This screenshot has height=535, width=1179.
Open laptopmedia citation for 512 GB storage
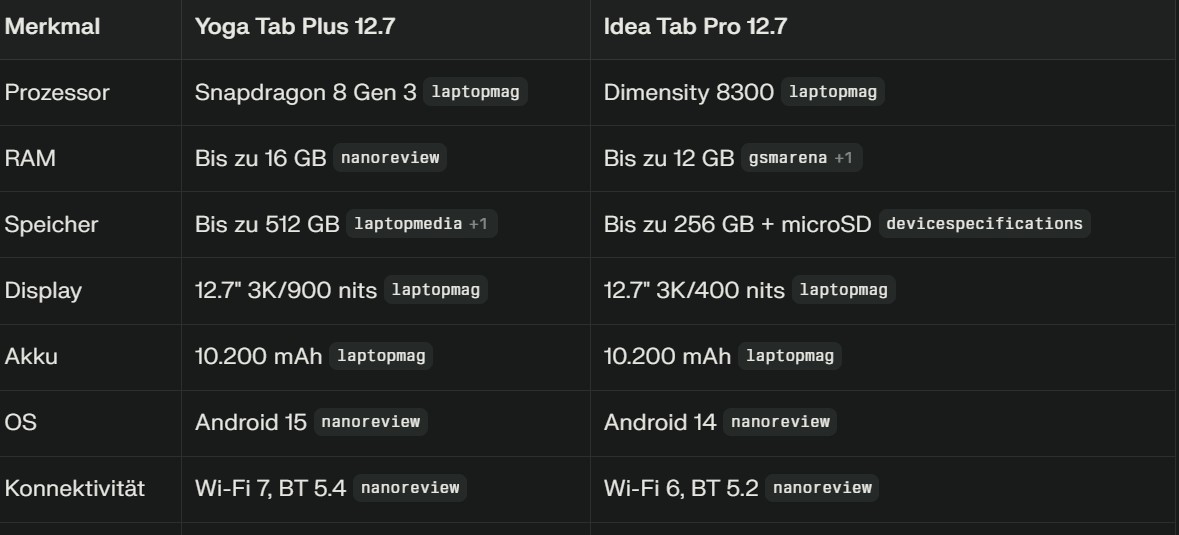tap(407, 224)
